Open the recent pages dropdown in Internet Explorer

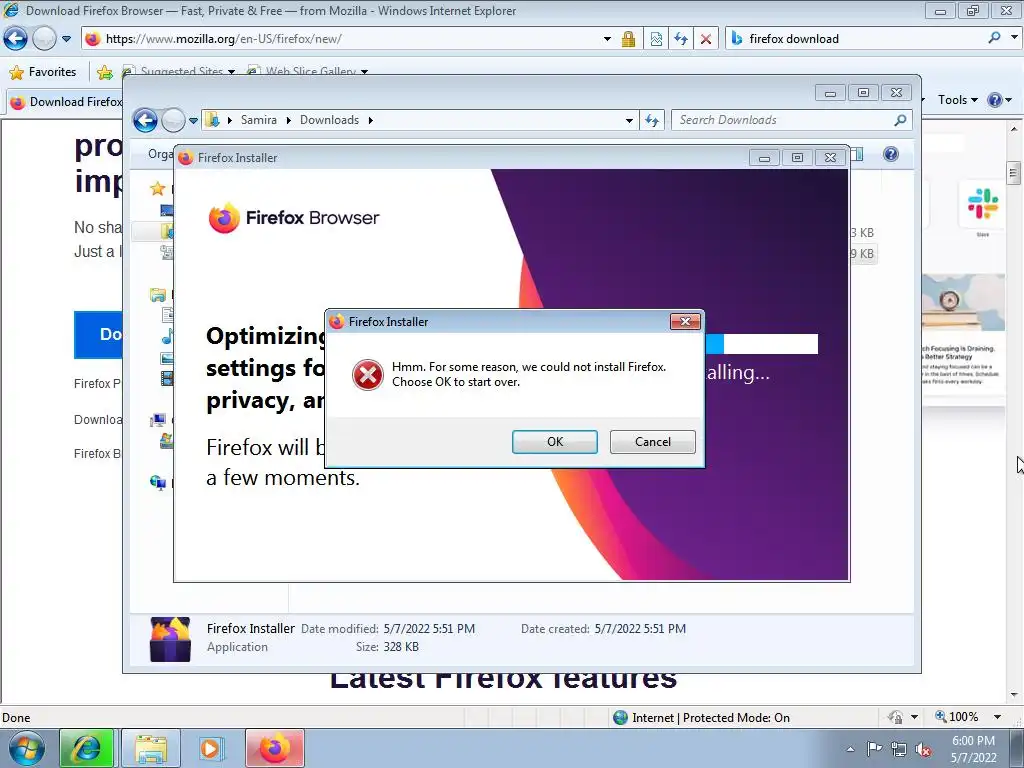coord(67,39)
